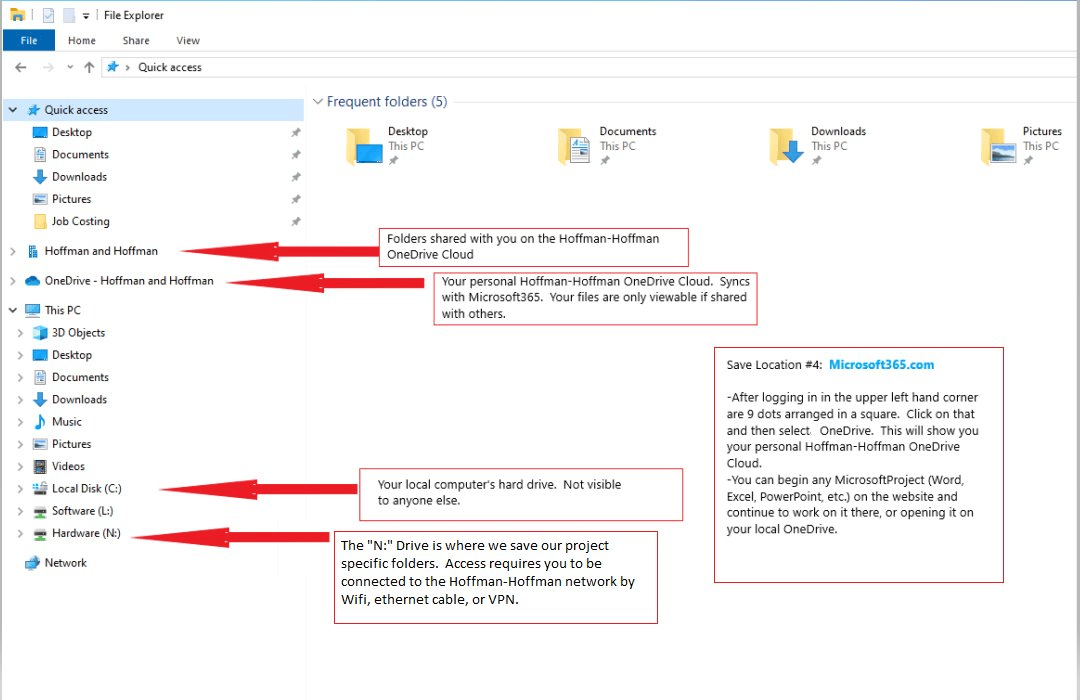Select OneDrive - Hoffman and Hoffman
Image resolution: width=1080 pixels, height=700 pixels.
coord(128,281)
